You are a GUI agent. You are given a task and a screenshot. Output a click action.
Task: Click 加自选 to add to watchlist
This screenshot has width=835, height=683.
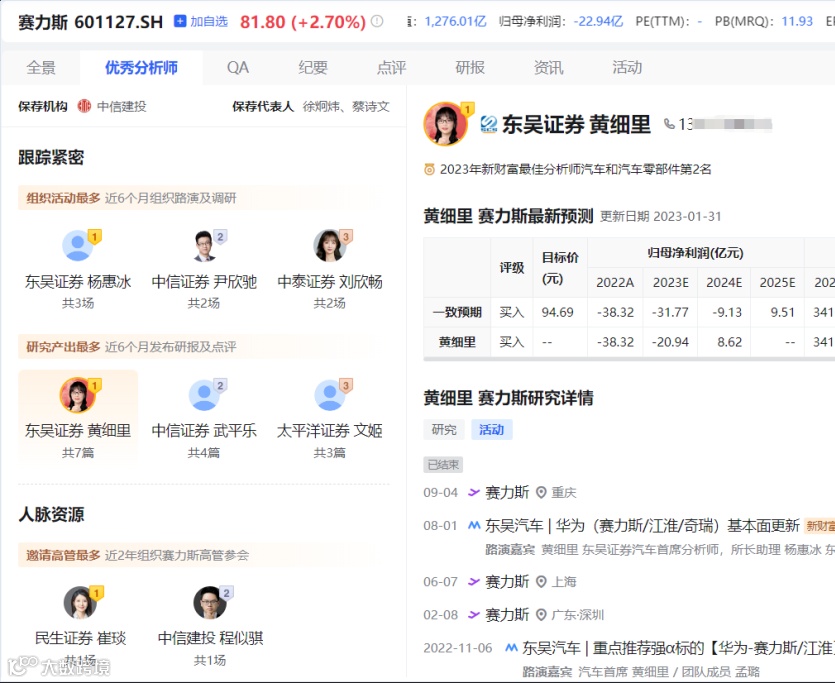[x=201, y=21]
